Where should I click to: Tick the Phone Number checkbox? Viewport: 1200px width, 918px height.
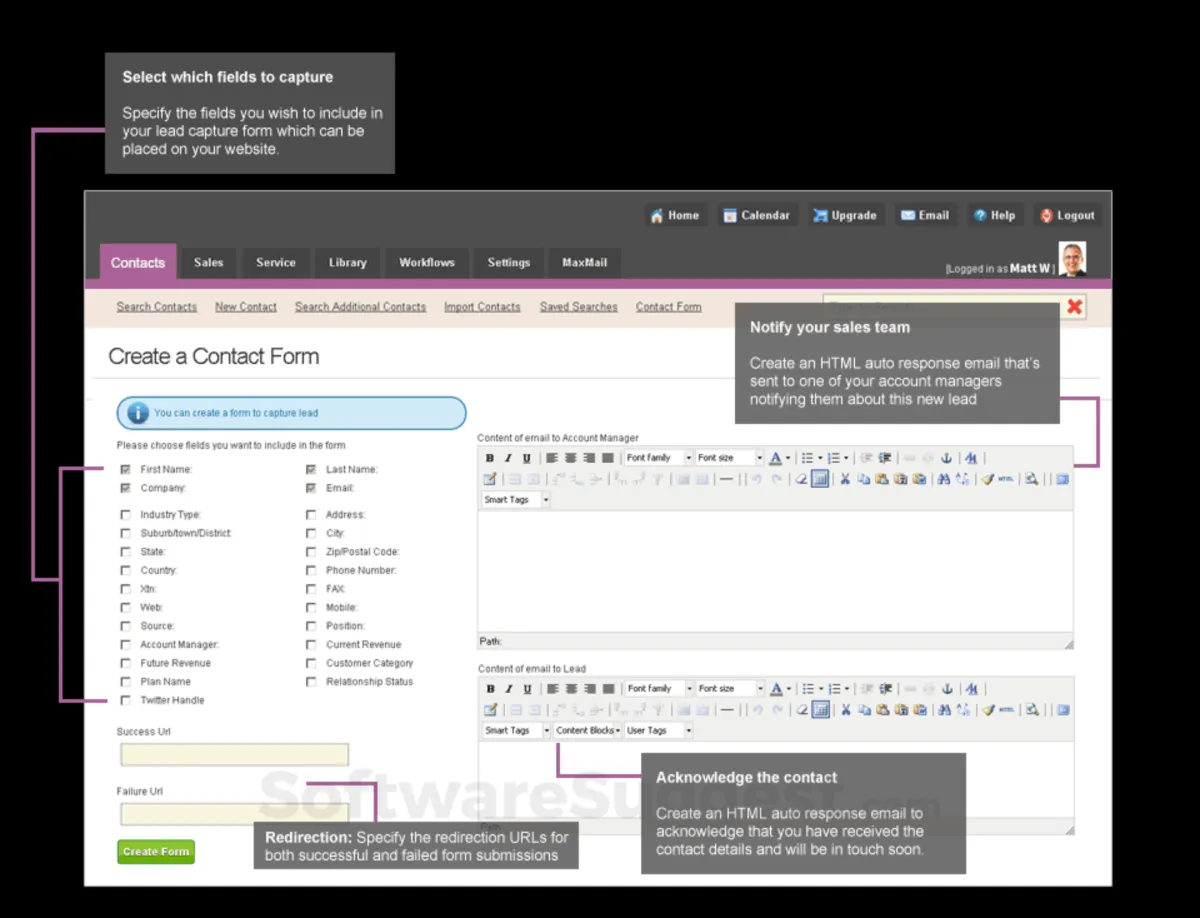(311, 571)
